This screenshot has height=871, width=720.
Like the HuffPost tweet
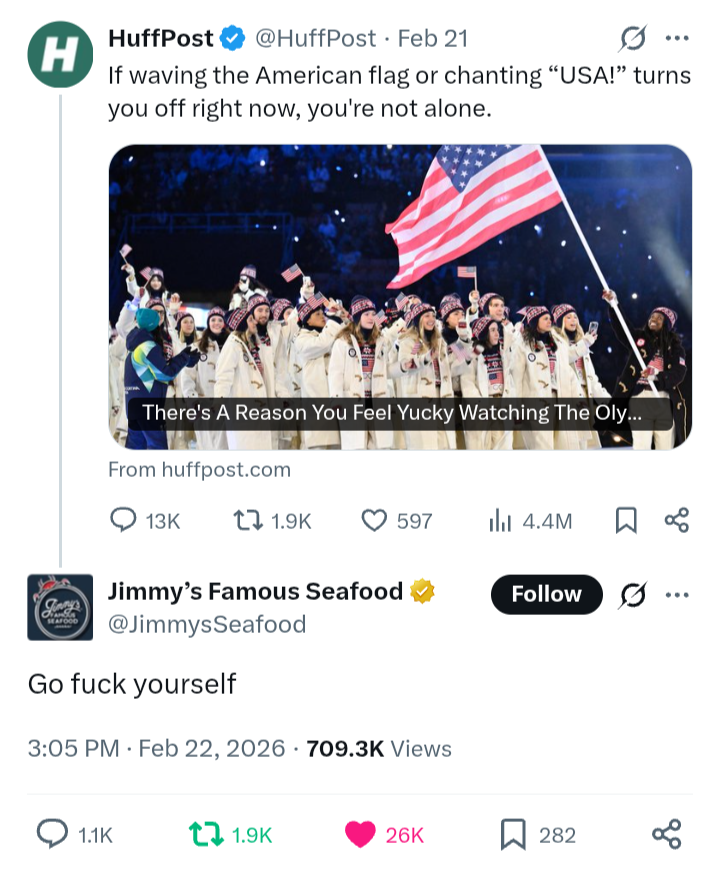374,520
